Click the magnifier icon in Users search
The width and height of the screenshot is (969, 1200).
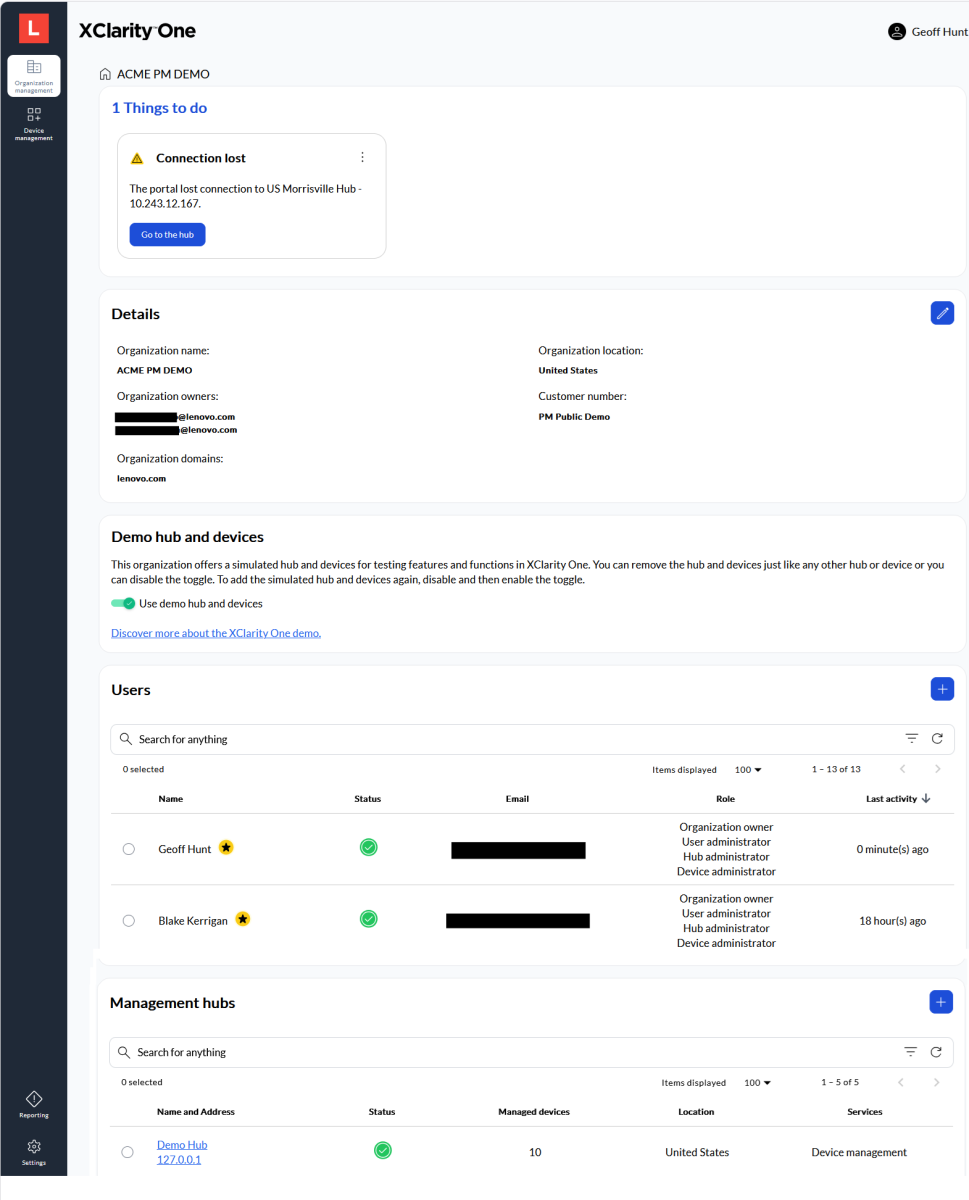tap(125, 739)
